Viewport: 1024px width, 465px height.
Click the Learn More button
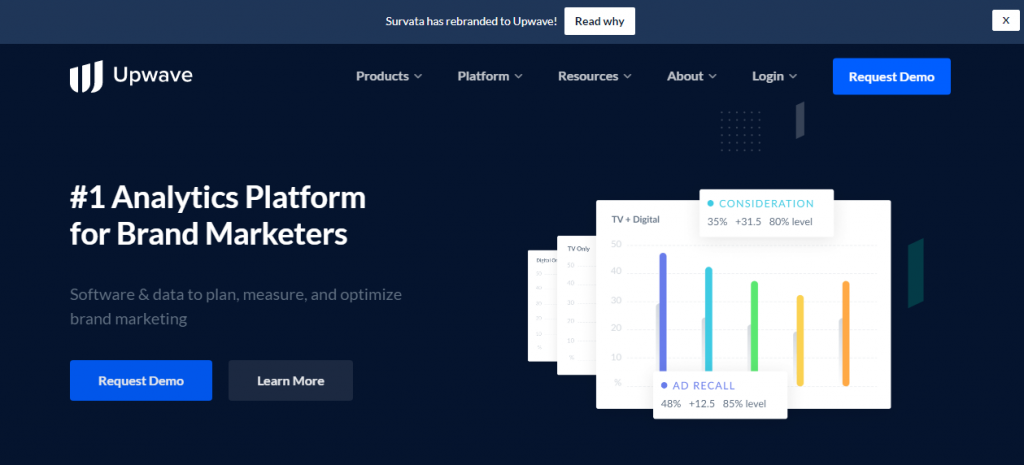pyautogui.click(x=291, y=380)
